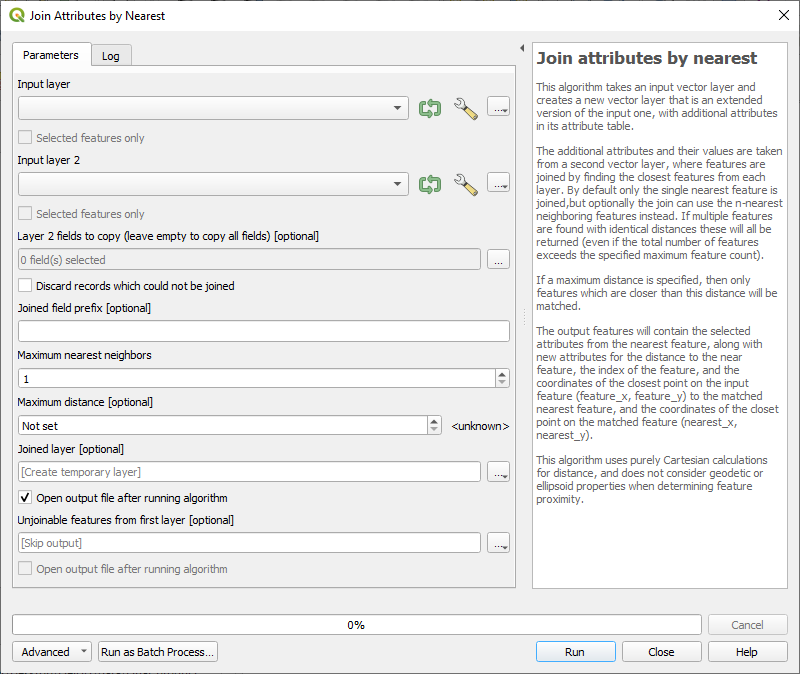Click the Run button
Screen dimensions: 800x674
pos(575,652)
